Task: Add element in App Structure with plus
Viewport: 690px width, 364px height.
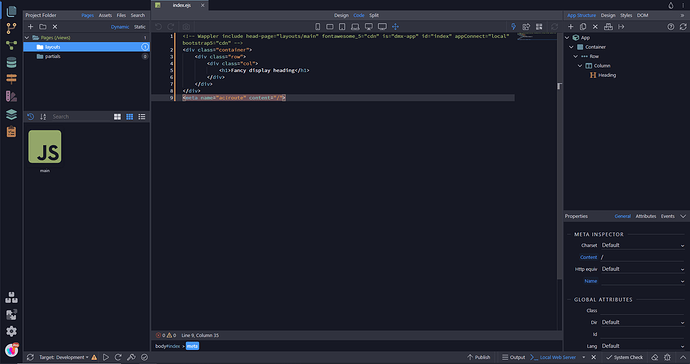Action: pos(571,27)
